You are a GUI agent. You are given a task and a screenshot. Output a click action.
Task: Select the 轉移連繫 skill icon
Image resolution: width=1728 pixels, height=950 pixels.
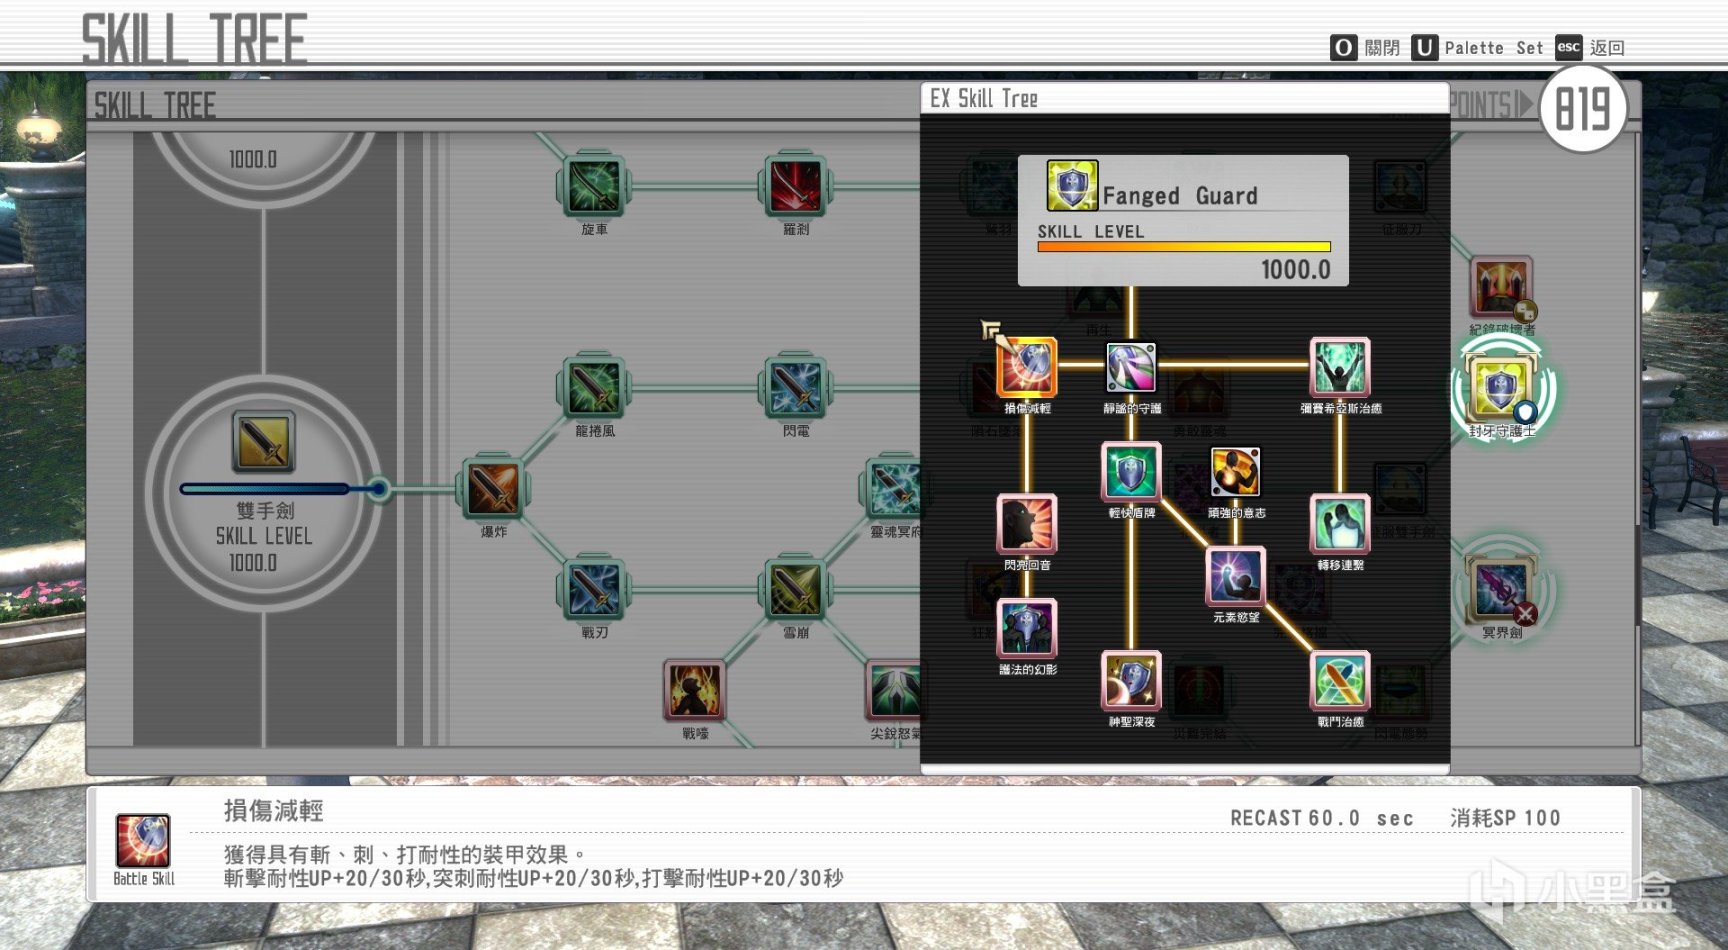(1340, 523)
